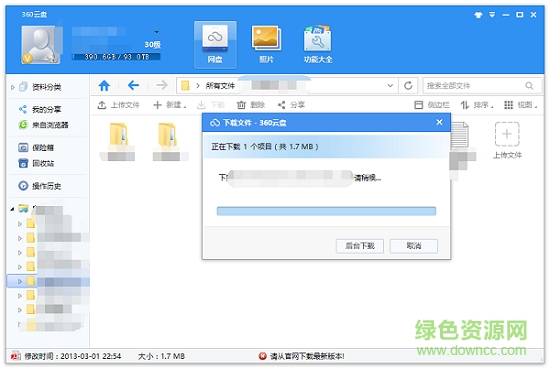Open 保险箱 safe box in sidebar

43,148
